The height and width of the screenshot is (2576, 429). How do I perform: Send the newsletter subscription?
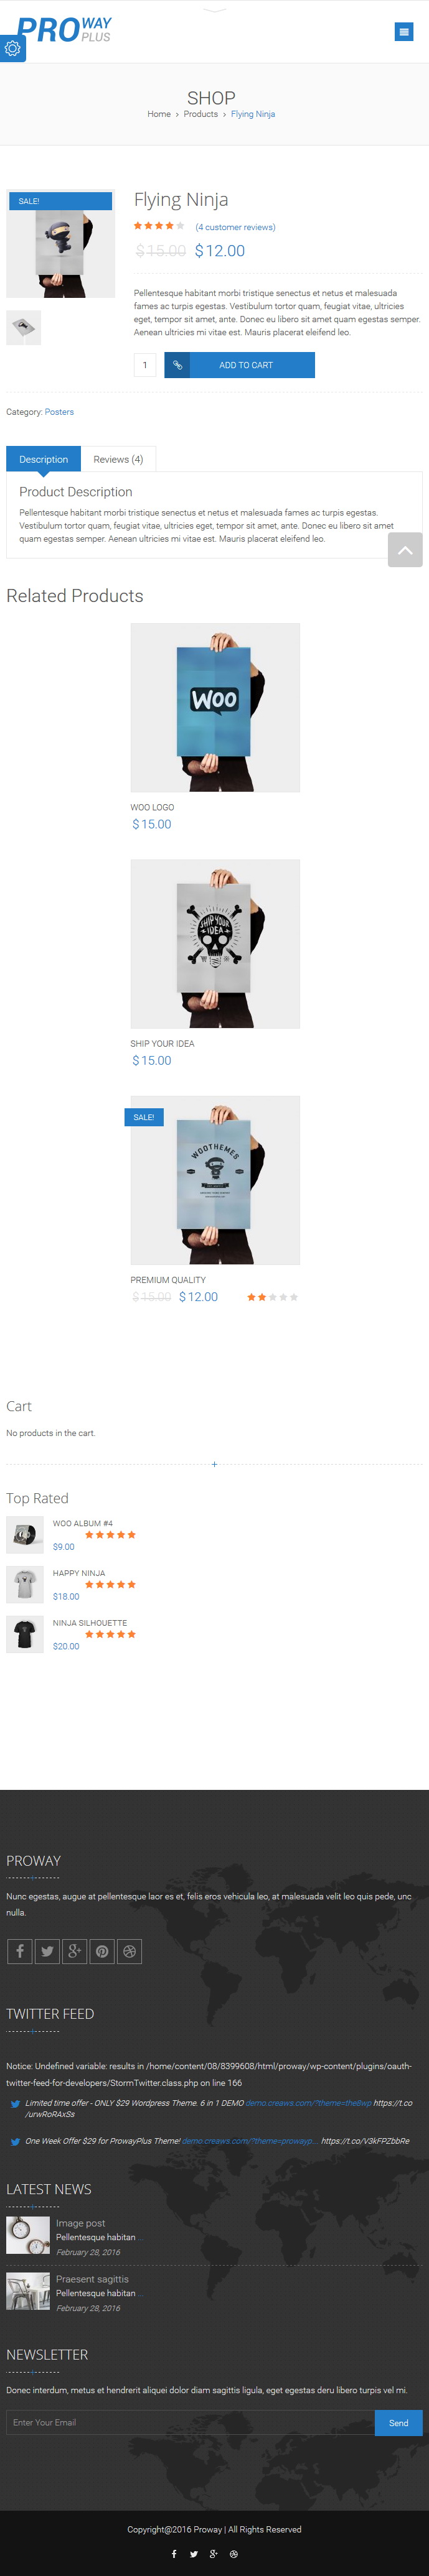coord(399,2422)
